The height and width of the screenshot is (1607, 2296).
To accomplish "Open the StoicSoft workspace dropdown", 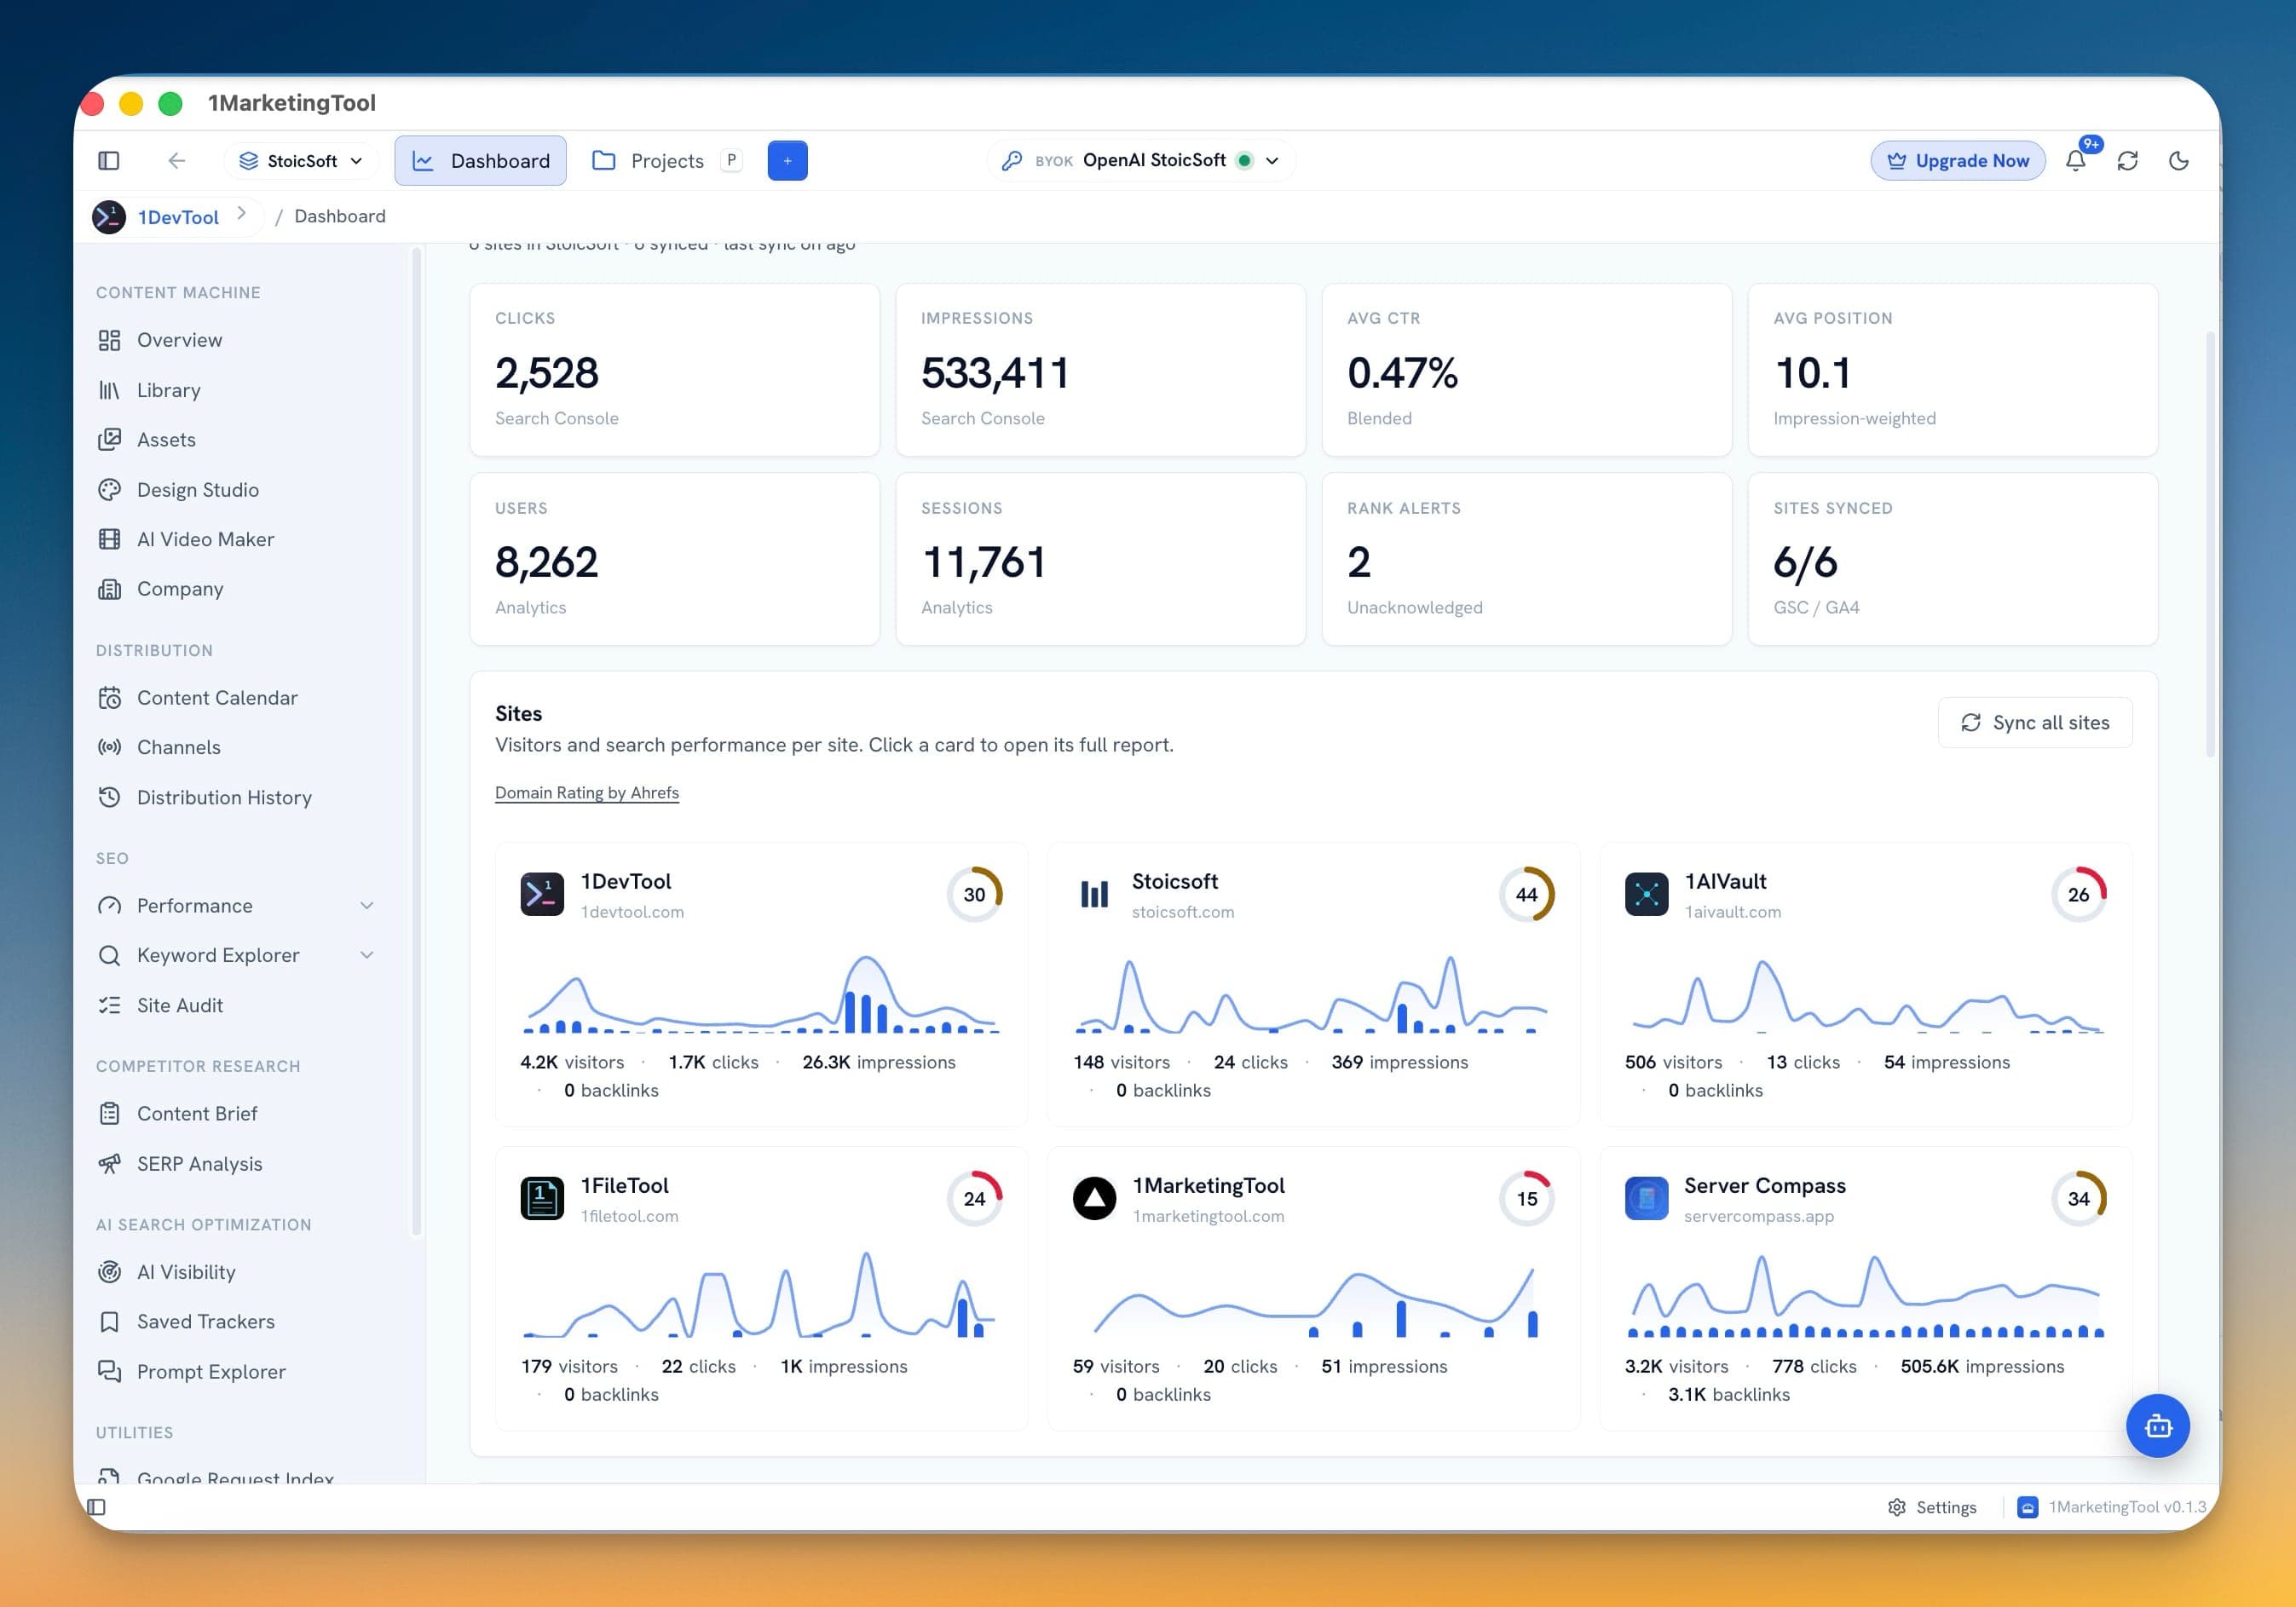I will pos(301,161).
